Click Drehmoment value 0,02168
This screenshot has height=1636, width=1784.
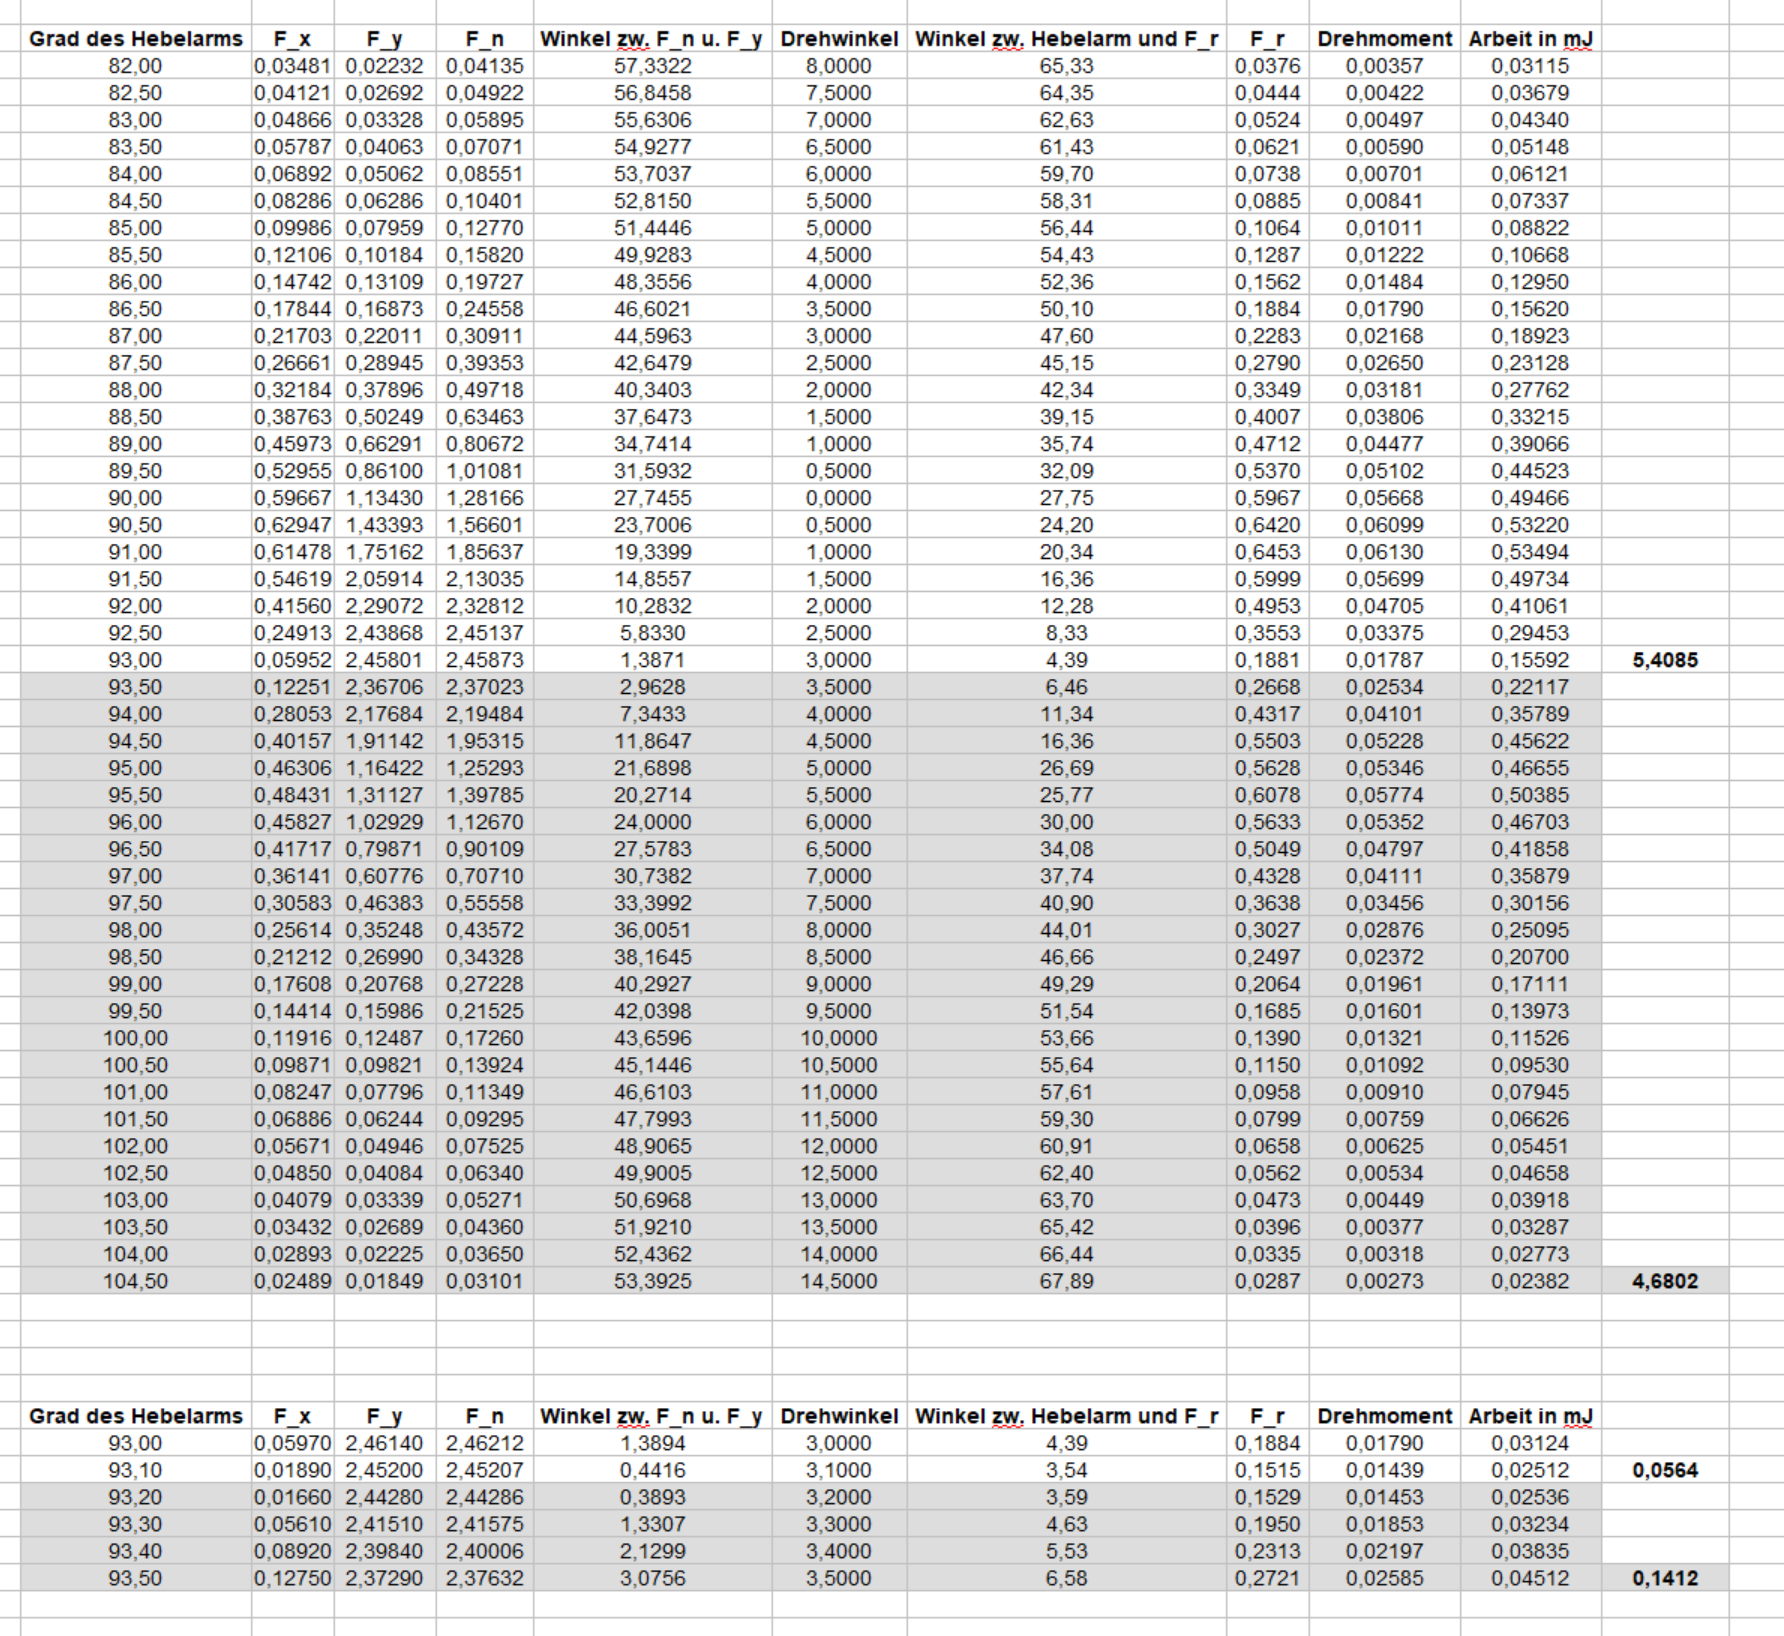click(x=1384, y=336)
